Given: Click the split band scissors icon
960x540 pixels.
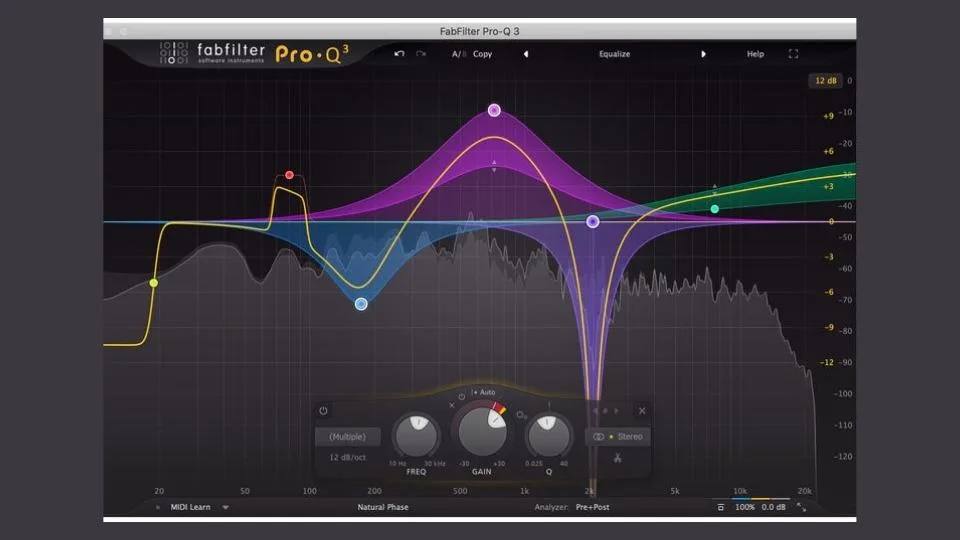Looking at the screenshot, I should pyautogui.click(x=618, y=457).
